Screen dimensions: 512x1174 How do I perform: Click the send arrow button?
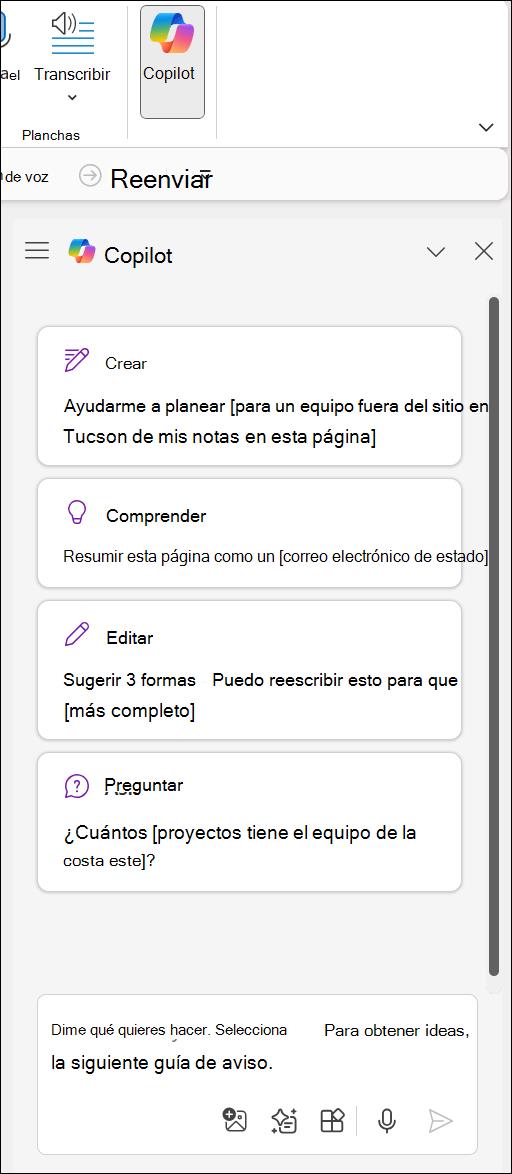click(x=441, y=1120)
